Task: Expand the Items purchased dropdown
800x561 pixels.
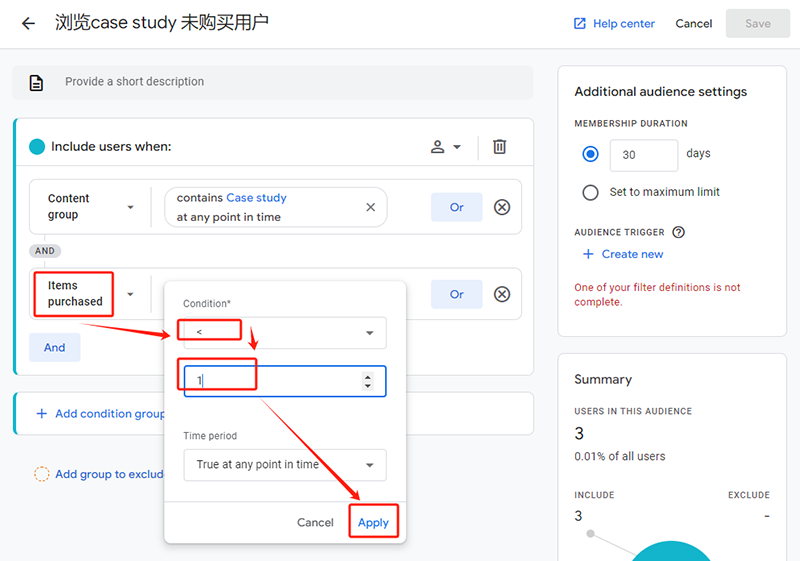Action: click(130, 295)
